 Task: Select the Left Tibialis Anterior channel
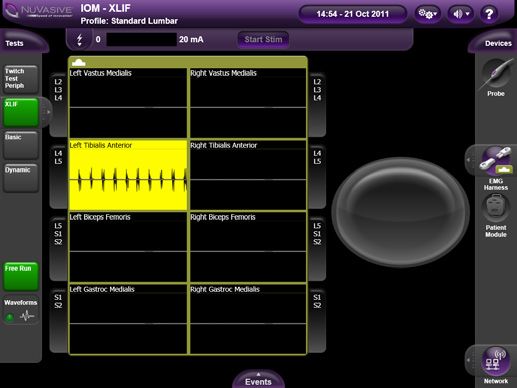tap(128, 175)
